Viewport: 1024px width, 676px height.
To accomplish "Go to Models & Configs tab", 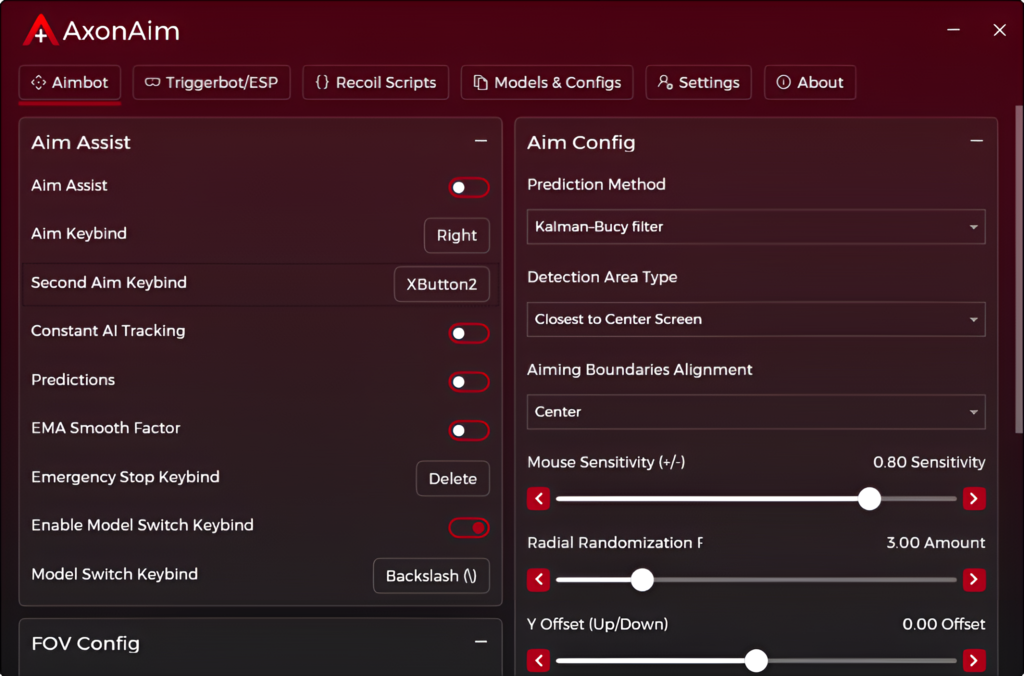I will pyautogui.click(x=547, y=82).
